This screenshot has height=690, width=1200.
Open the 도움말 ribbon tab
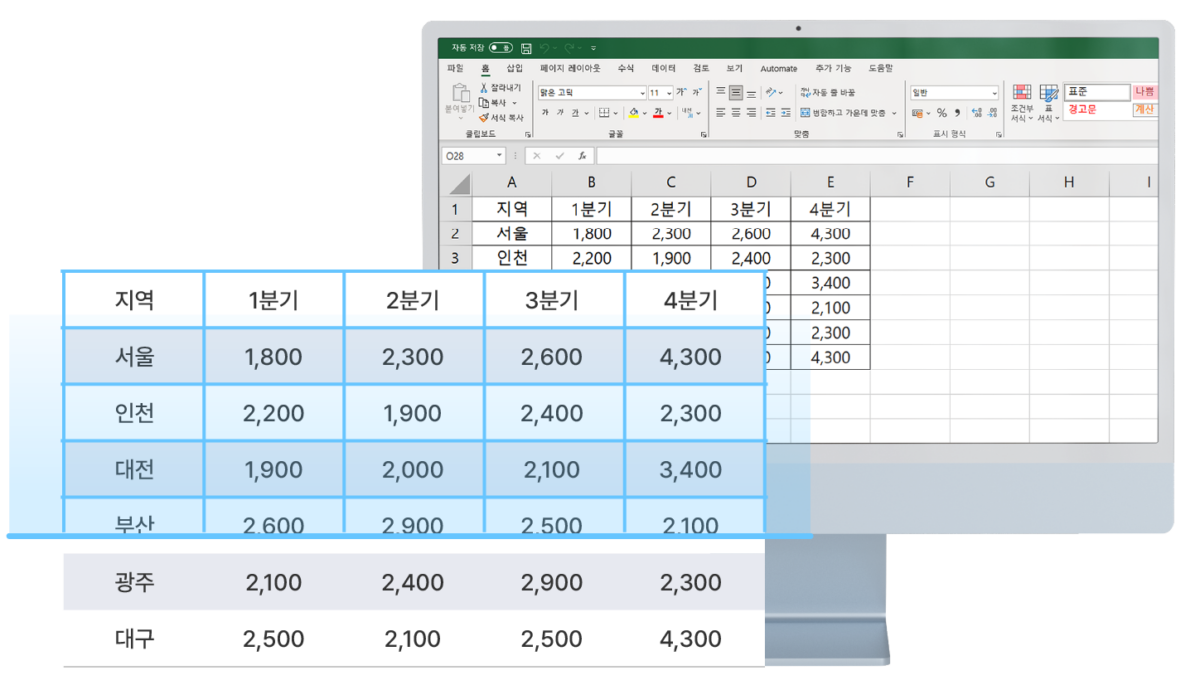tap(880, 68)
